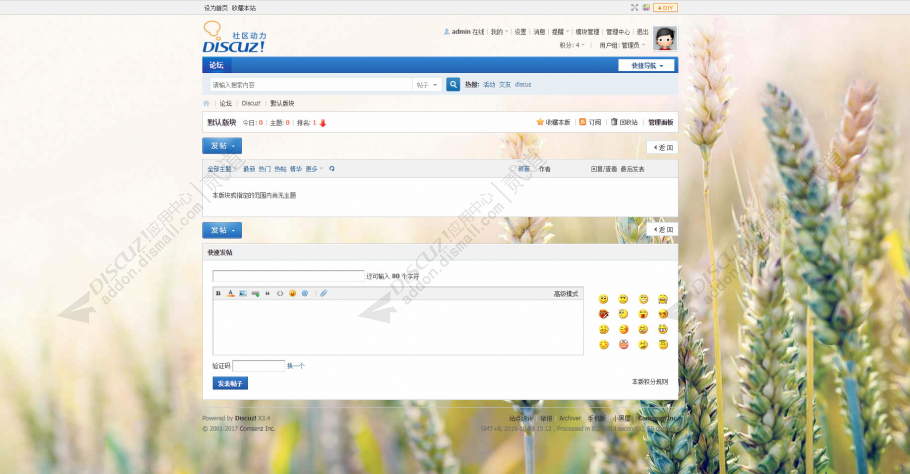Click the search magnifier button

tap(453, 85)
